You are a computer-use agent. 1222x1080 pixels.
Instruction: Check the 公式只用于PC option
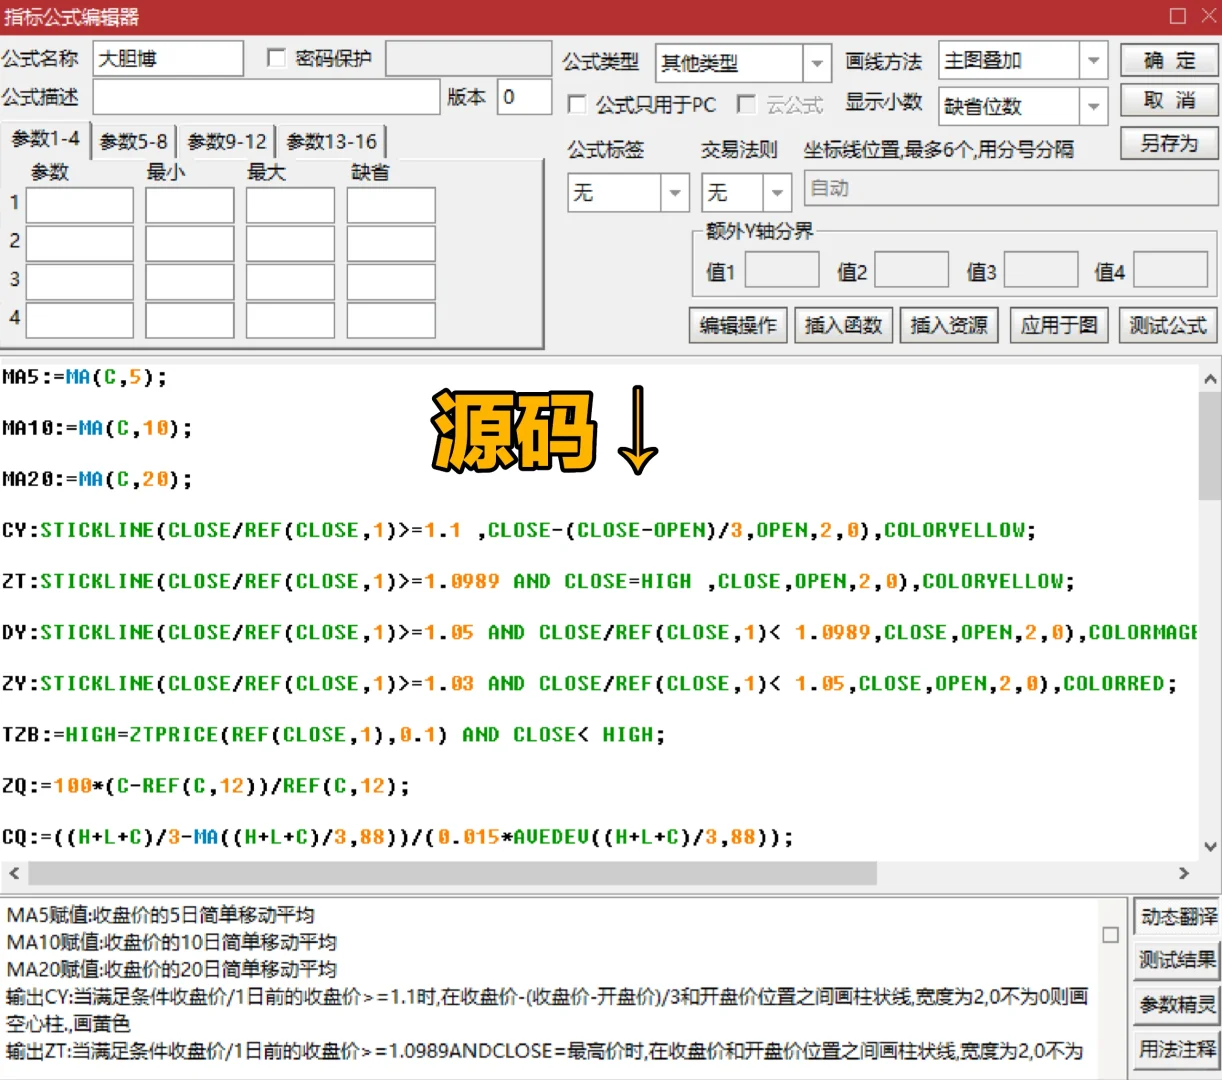click(x=577, y=104)
